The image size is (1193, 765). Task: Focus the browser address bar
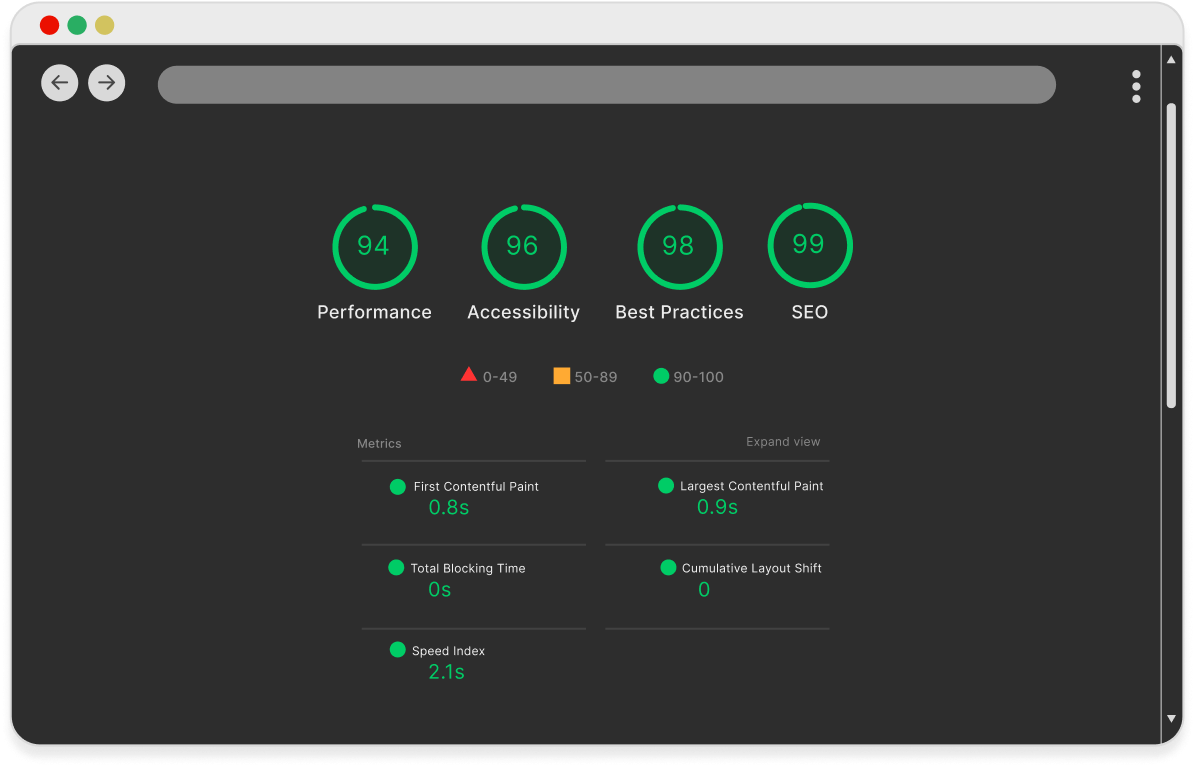[606, 85]
